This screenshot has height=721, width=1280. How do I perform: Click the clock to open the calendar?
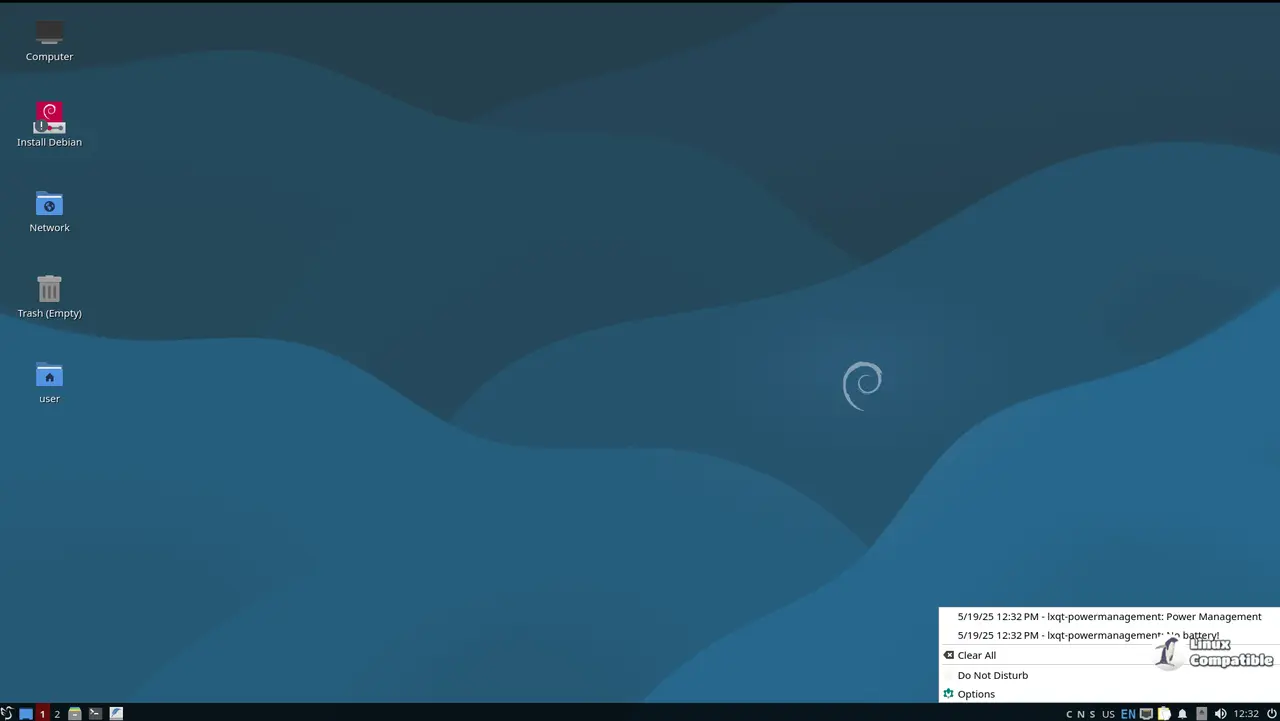(x=1245, y=713)
